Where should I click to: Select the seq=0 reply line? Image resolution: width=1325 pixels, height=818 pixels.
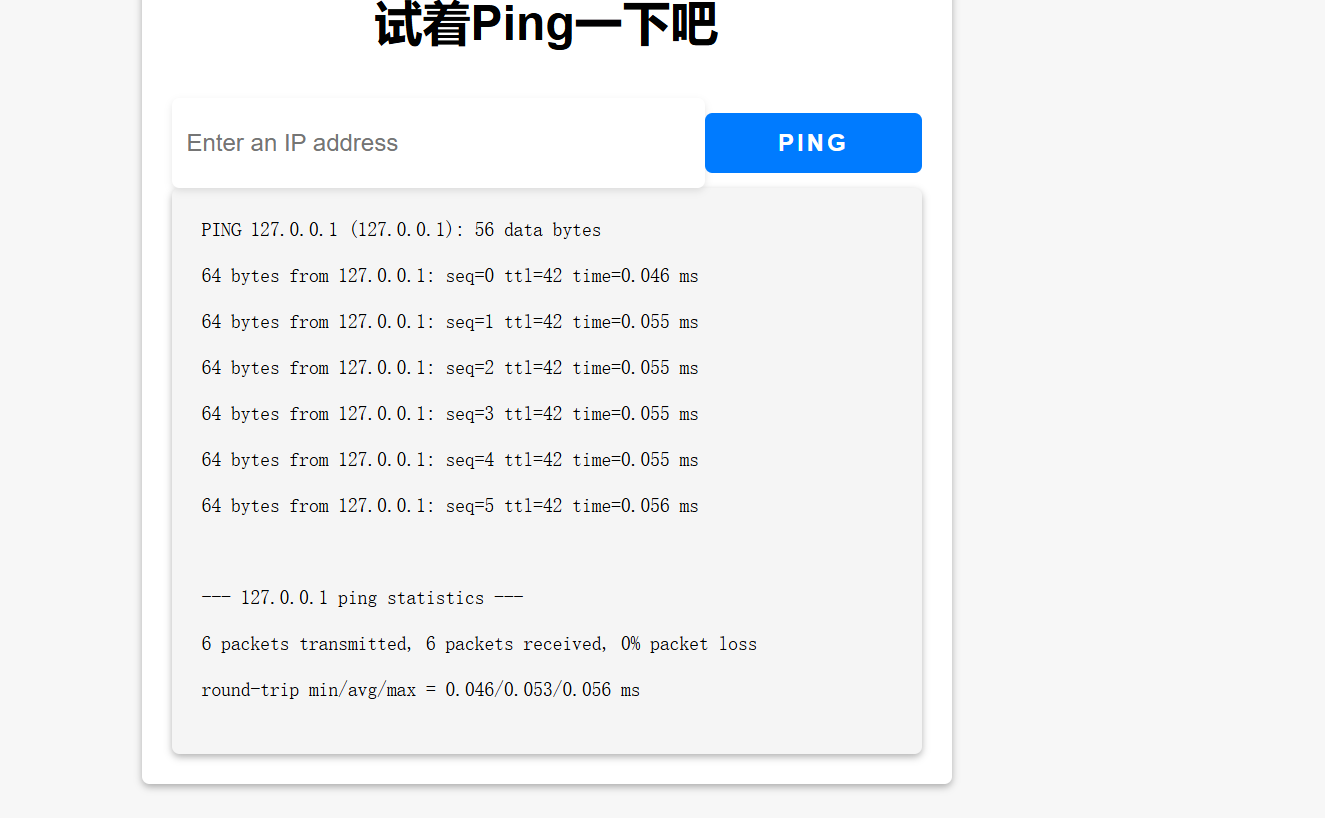point(449,276)
